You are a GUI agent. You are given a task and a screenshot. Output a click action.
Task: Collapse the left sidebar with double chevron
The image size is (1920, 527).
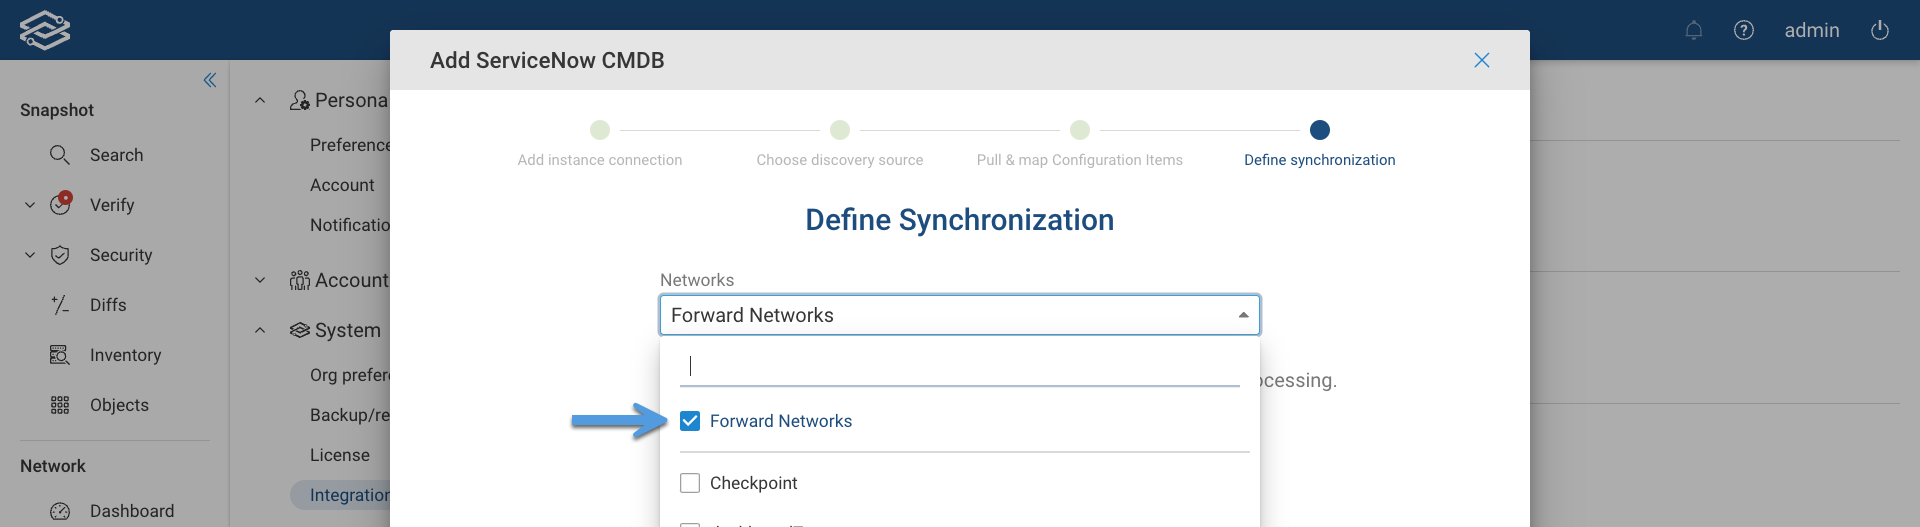(210, 80)
